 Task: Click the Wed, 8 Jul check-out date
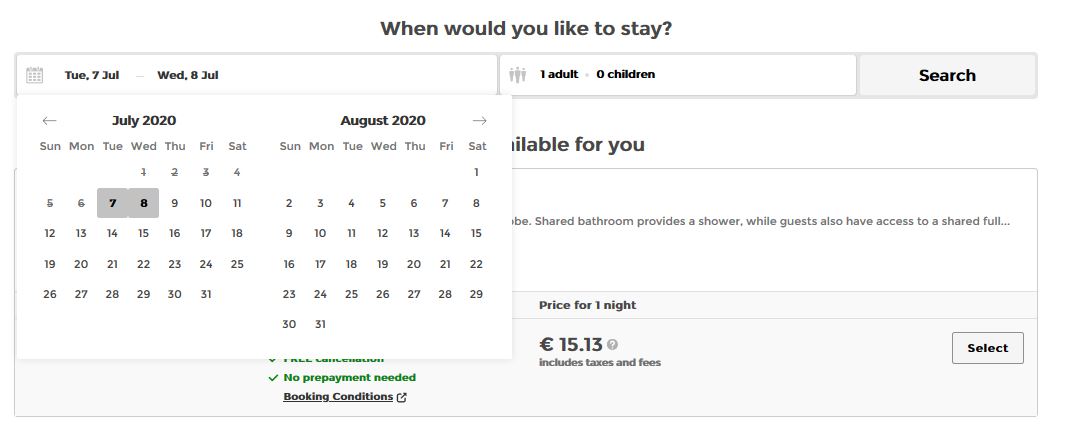[188, 75]
